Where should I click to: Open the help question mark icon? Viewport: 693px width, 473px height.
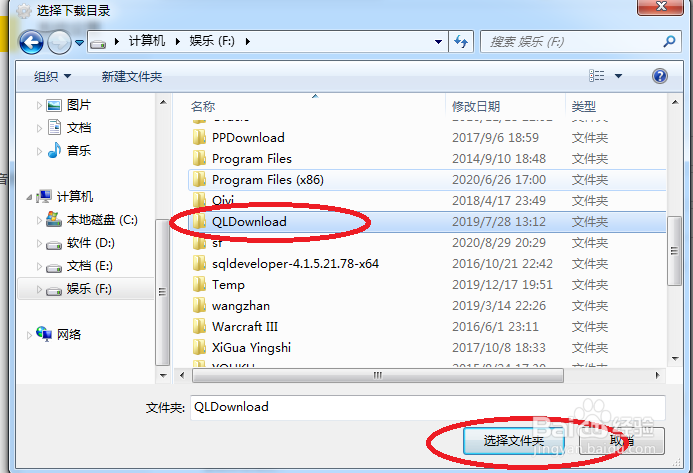click(x=659, y=76)
